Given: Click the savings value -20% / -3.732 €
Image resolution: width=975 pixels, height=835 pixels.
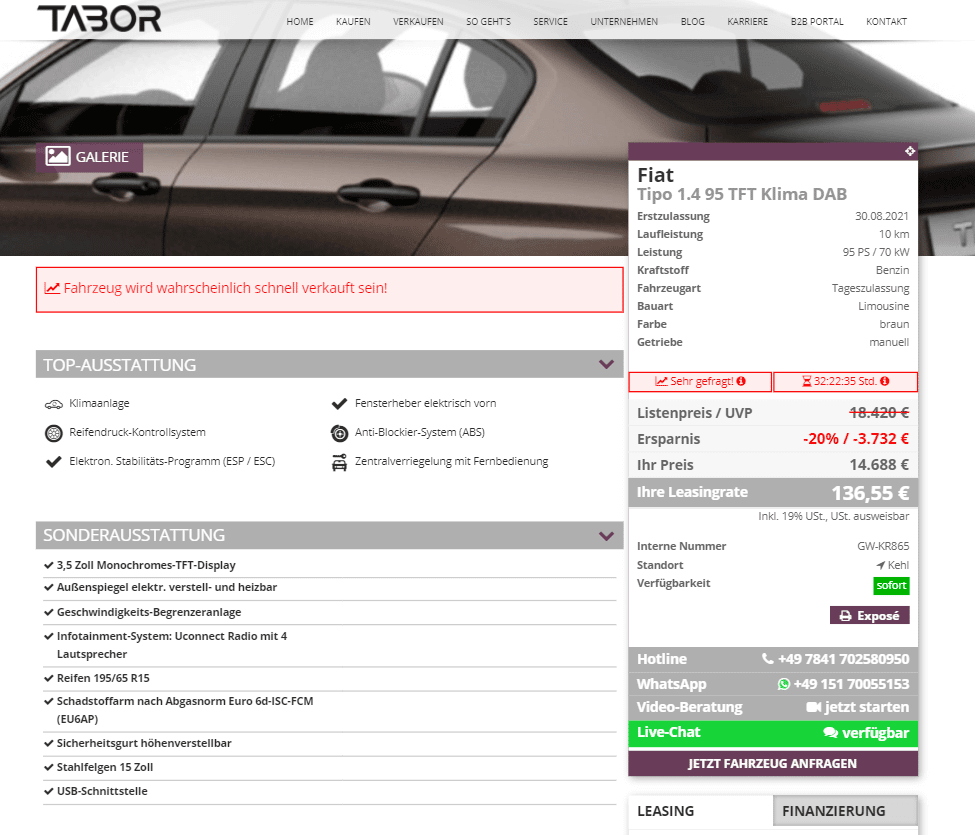Looking at the screenshot, I should coord(856,439).
